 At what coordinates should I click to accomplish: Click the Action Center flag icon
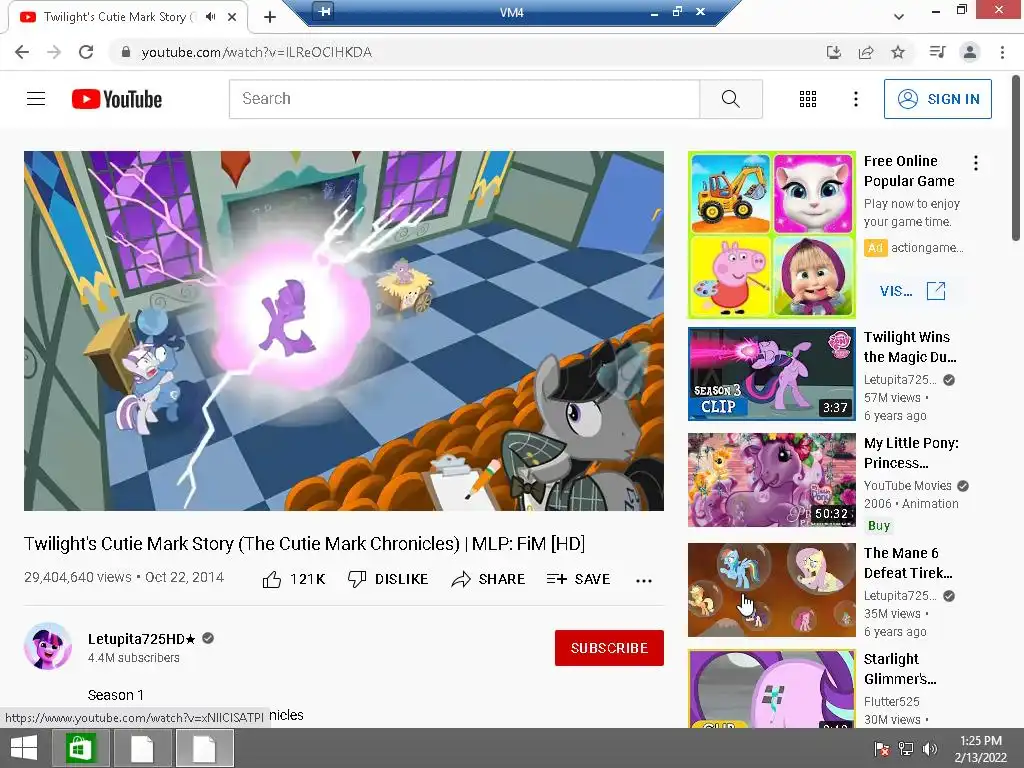click(x=882, y=749)
